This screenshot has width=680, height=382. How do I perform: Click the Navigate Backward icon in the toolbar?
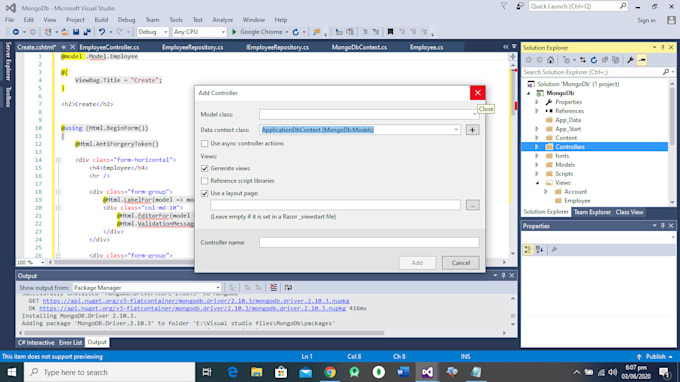(16, 32)
